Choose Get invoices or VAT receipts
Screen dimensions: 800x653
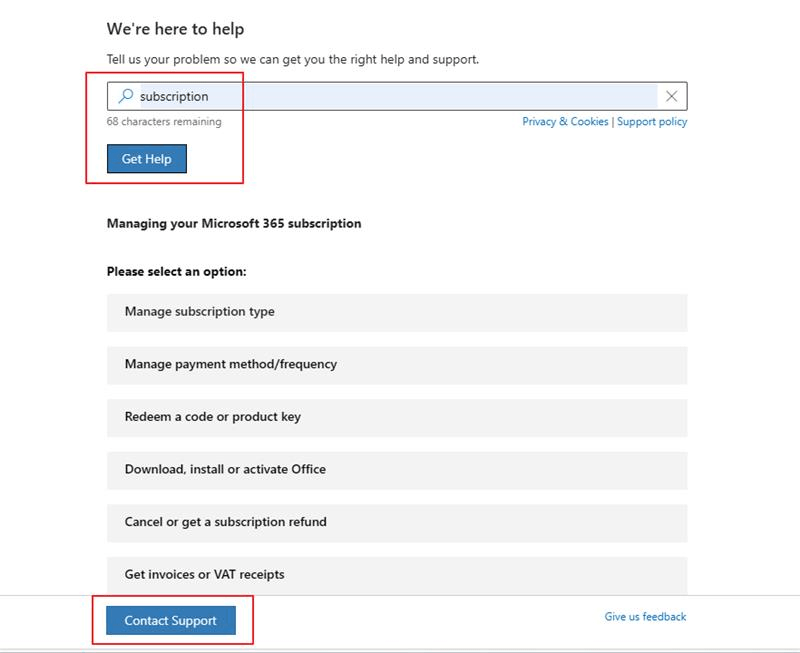[397, 575]
